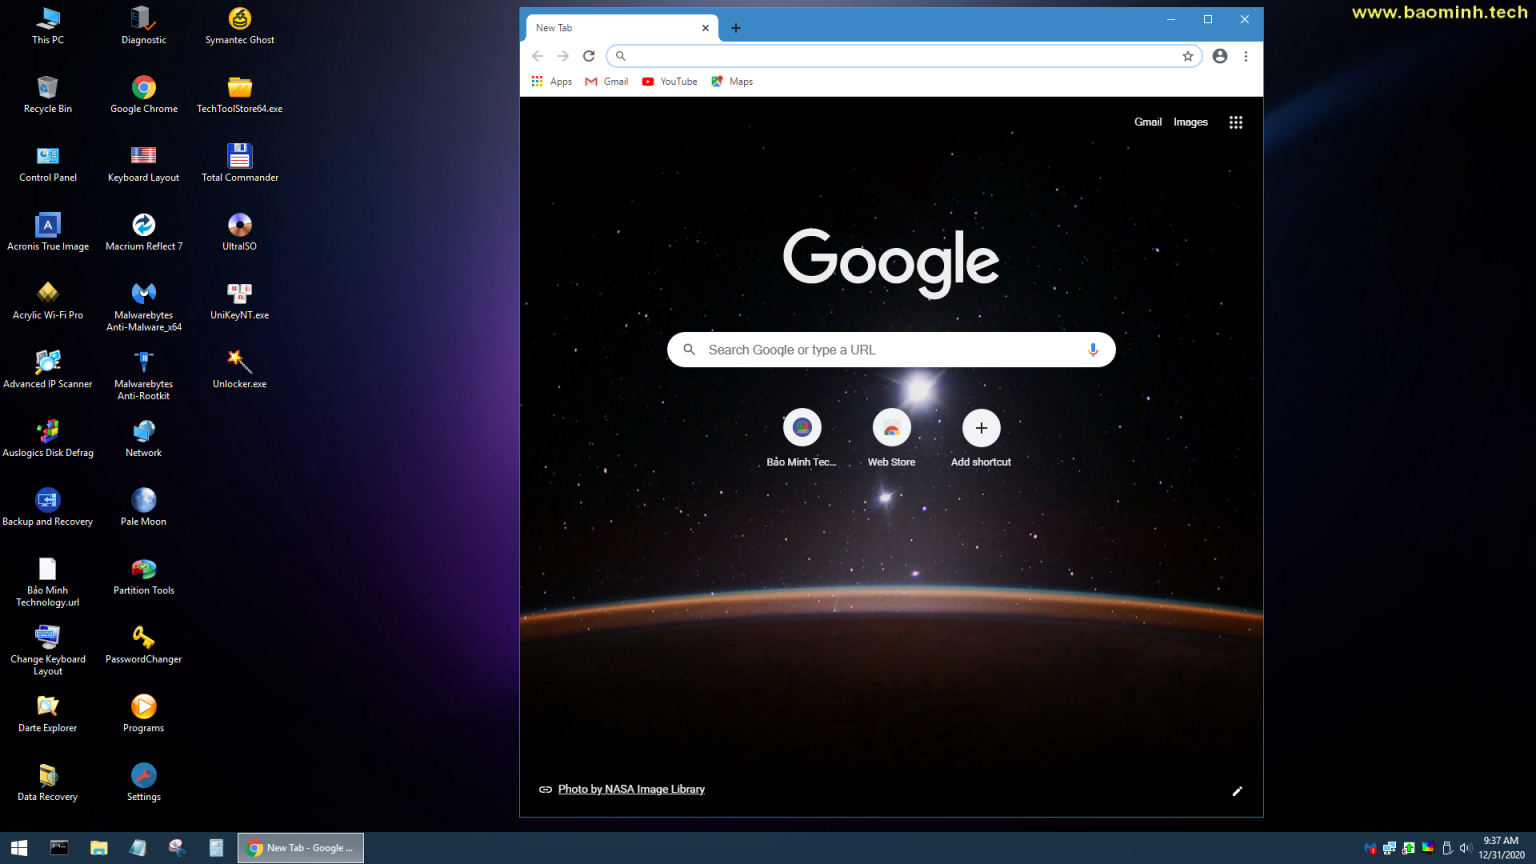Select the Backup and Recovery icon

tap(47, 509)
